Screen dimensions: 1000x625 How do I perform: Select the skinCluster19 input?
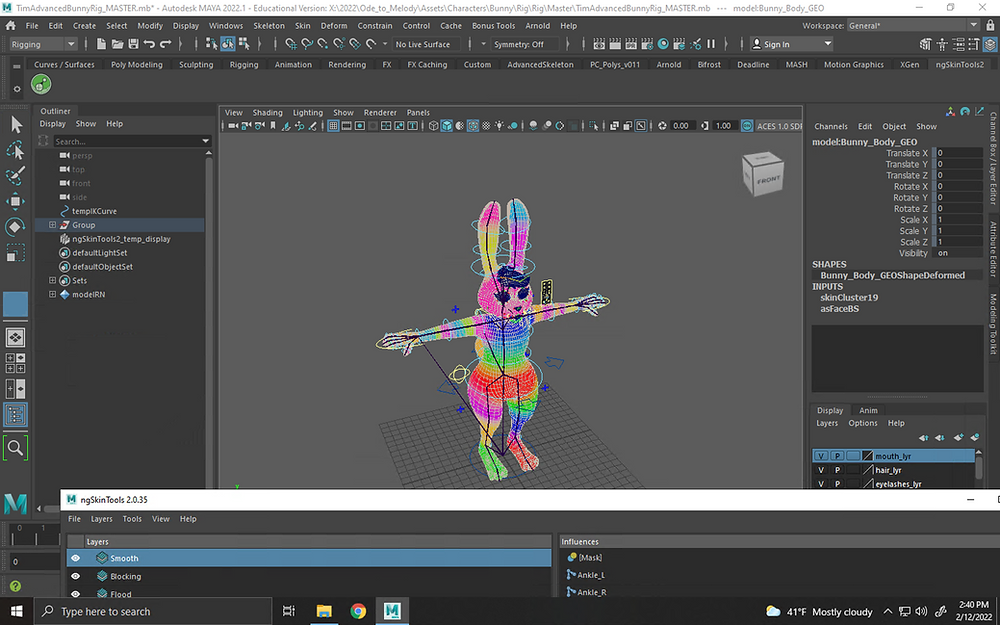click(849, 297)
